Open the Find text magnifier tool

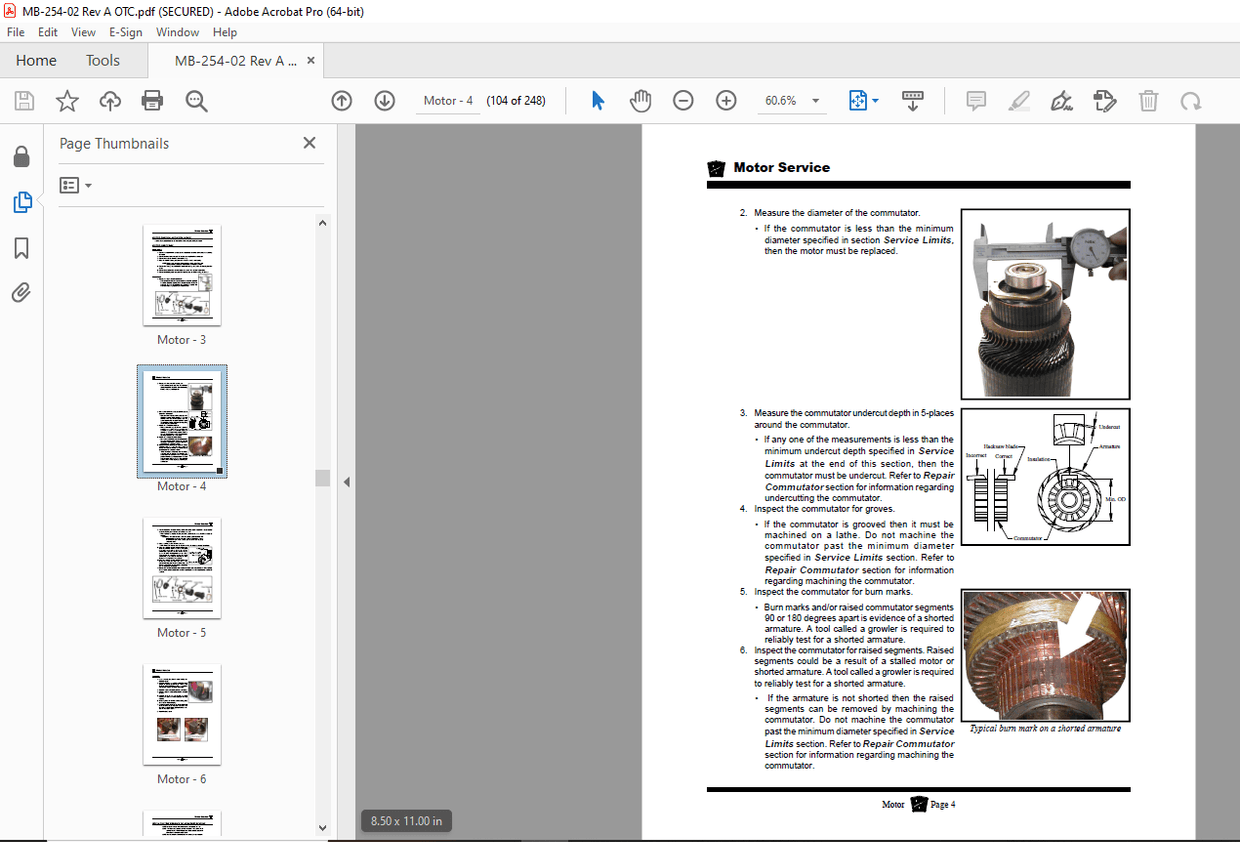(x=196, y=101)
